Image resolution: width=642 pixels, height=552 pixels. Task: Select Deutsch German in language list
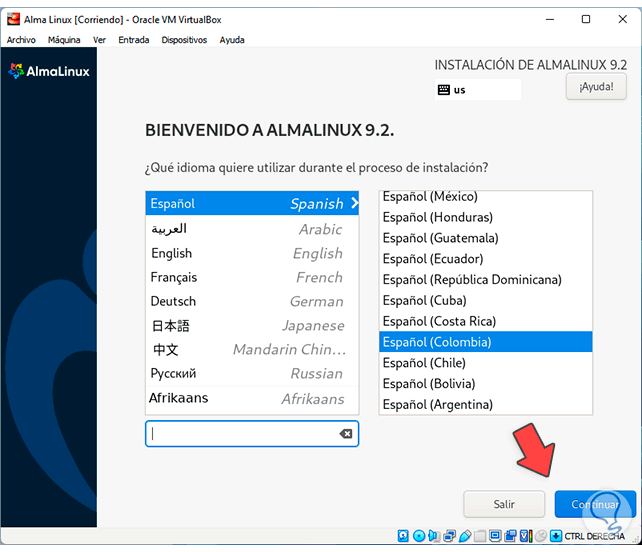(x=252, y=301)
